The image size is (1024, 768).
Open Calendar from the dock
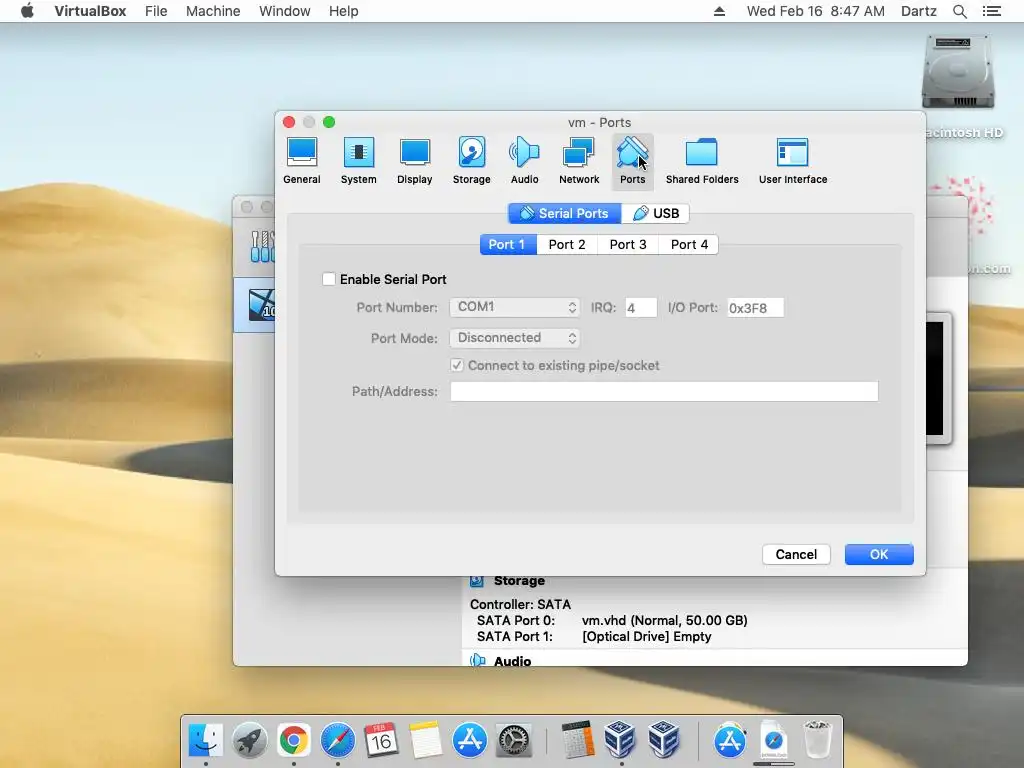click(x=381, y=740)
